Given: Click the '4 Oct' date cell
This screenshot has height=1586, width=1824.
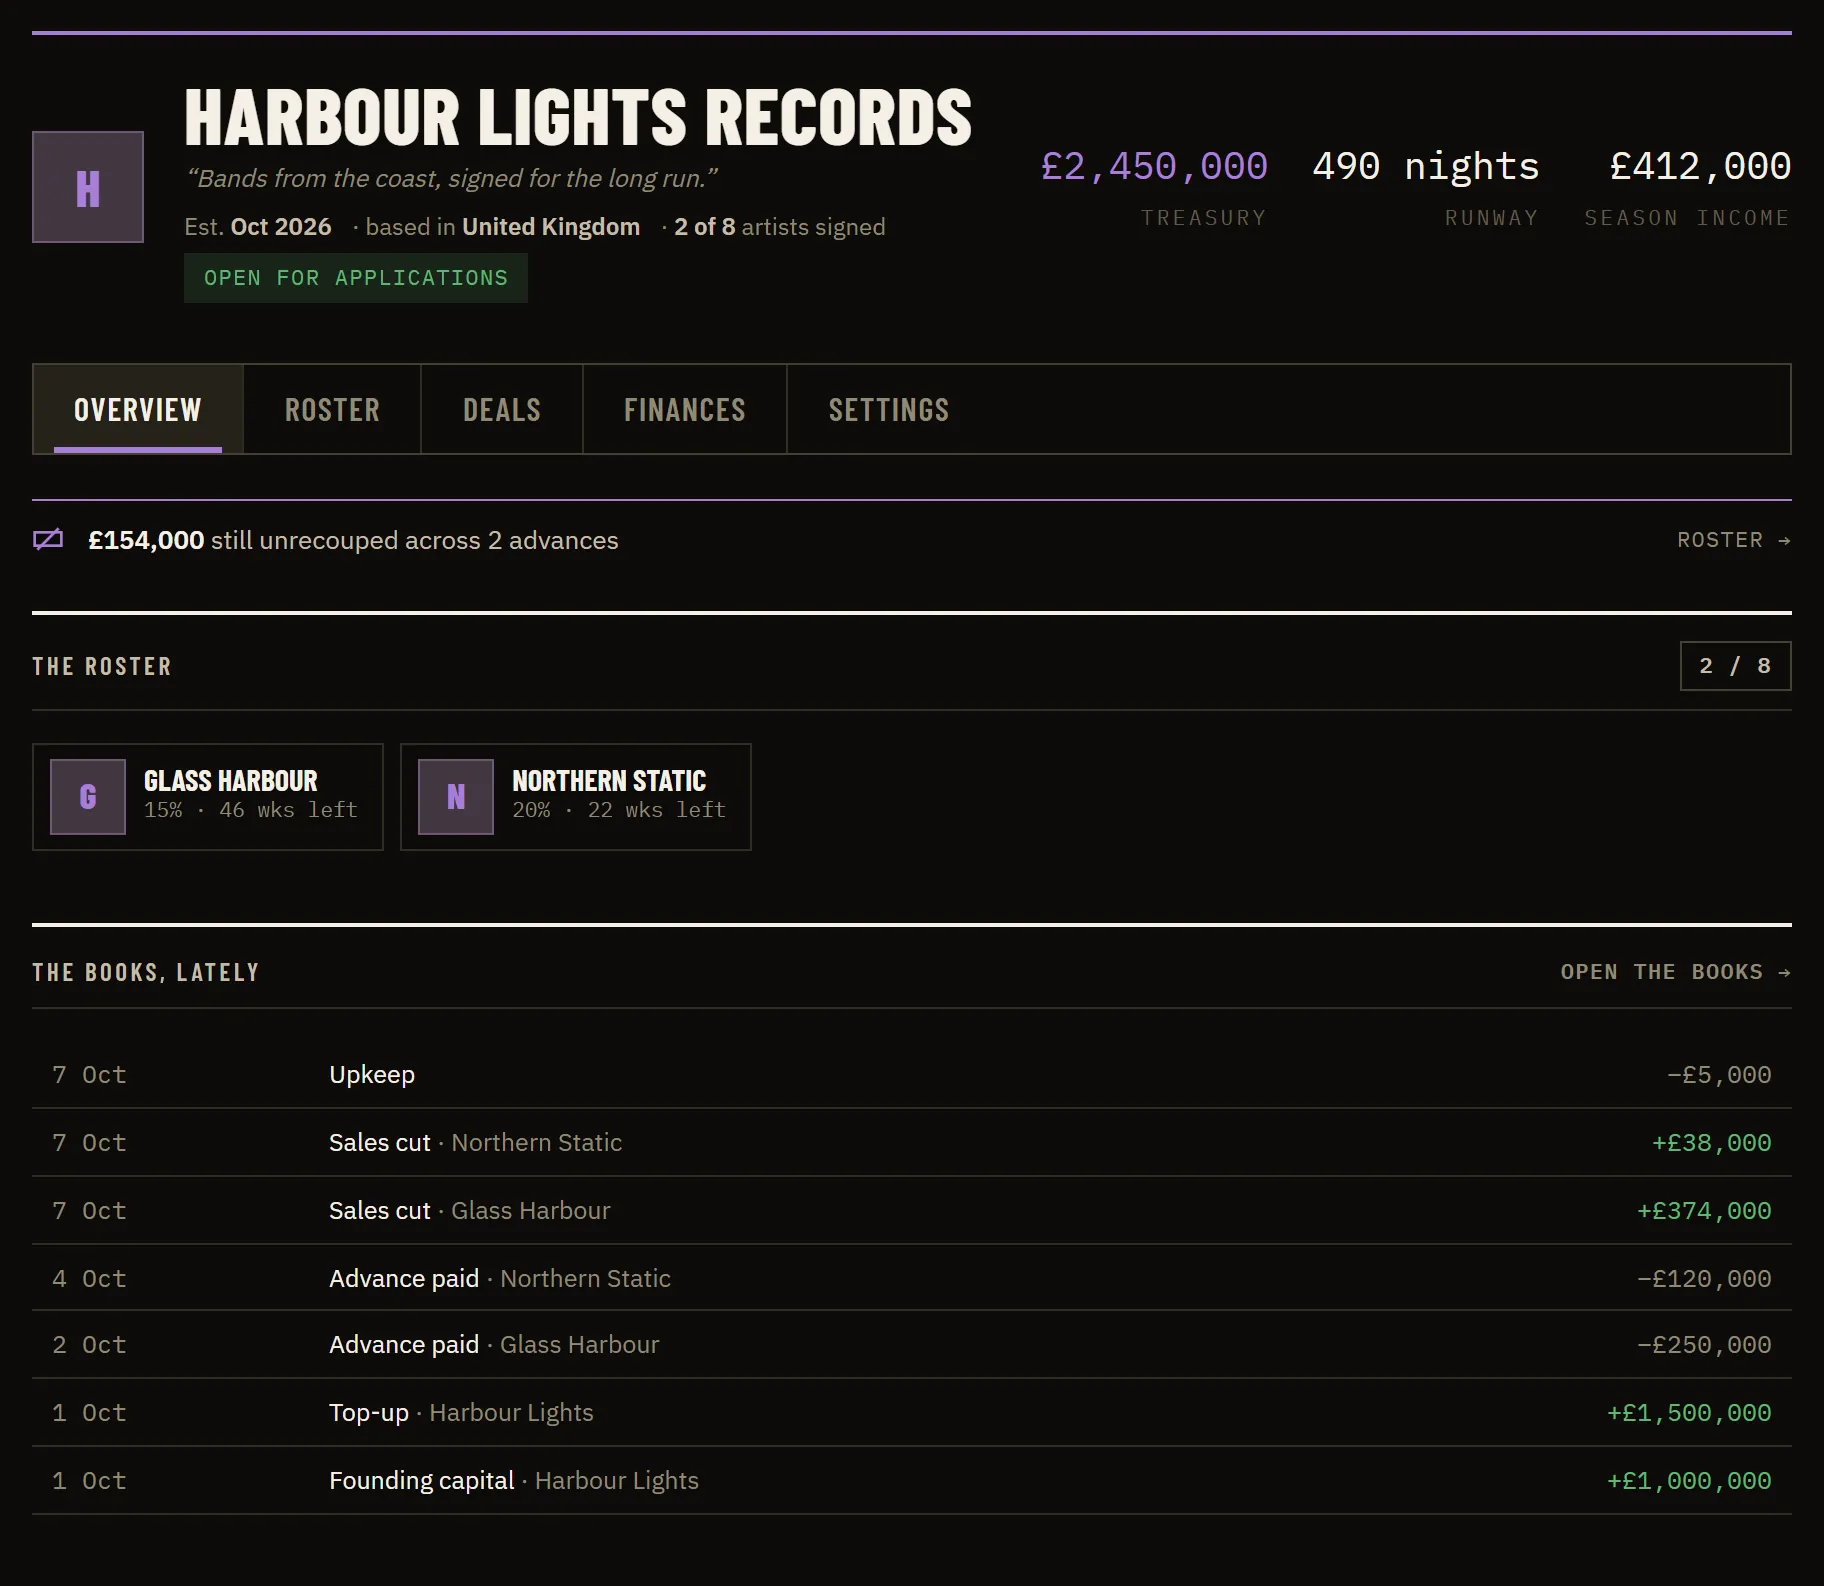Looking at the screenshot, I should click(89, 1279).
